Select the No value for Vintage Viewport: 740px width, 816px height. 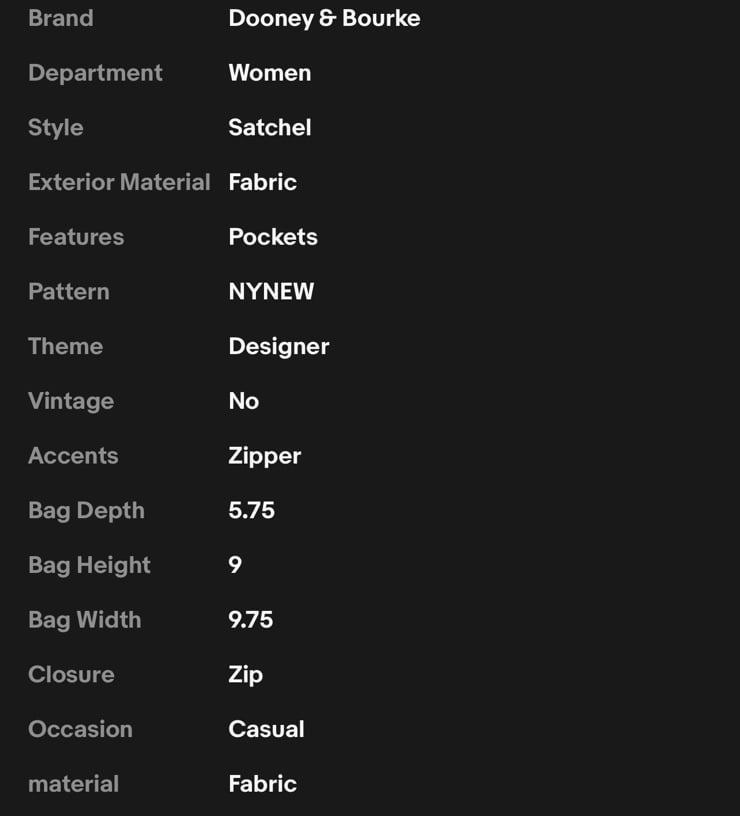pyautogui.click(x=244, y=401)
